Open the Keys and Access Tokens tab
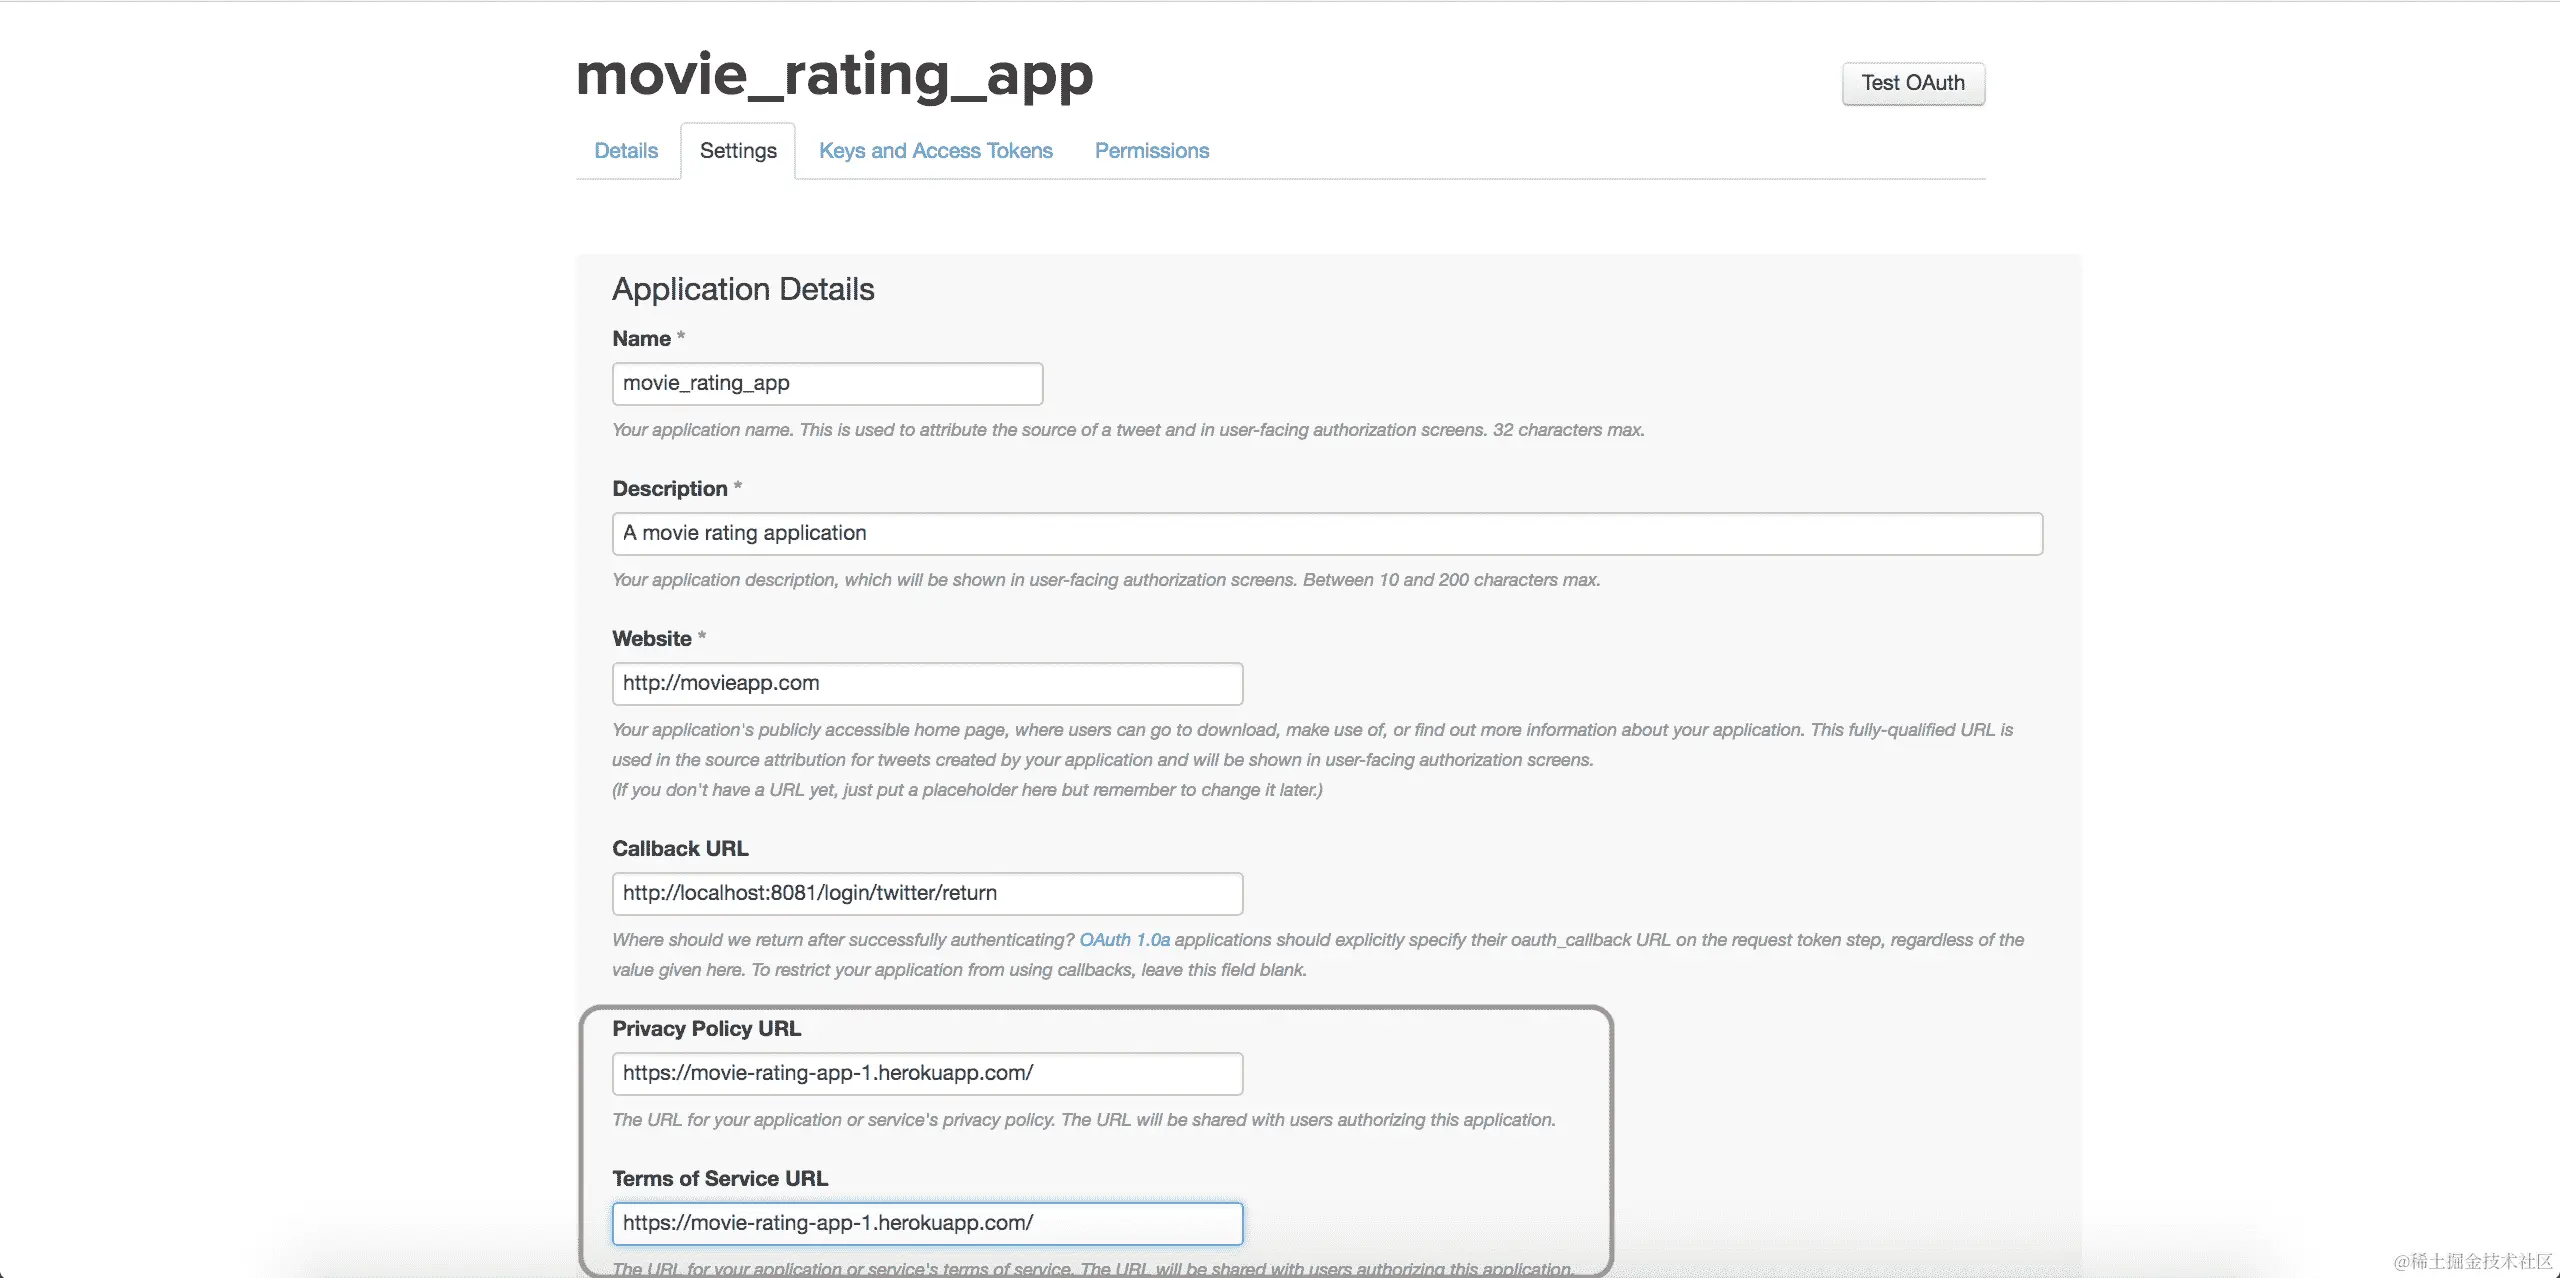This screenshot has width=2560, height=1278. 935,151
